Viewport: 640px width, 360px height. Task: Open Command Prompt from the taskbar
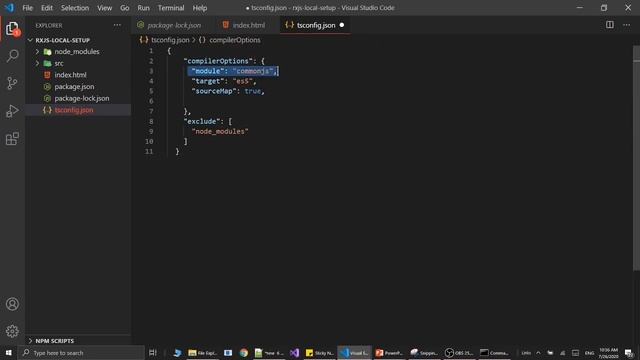[494, 353]
